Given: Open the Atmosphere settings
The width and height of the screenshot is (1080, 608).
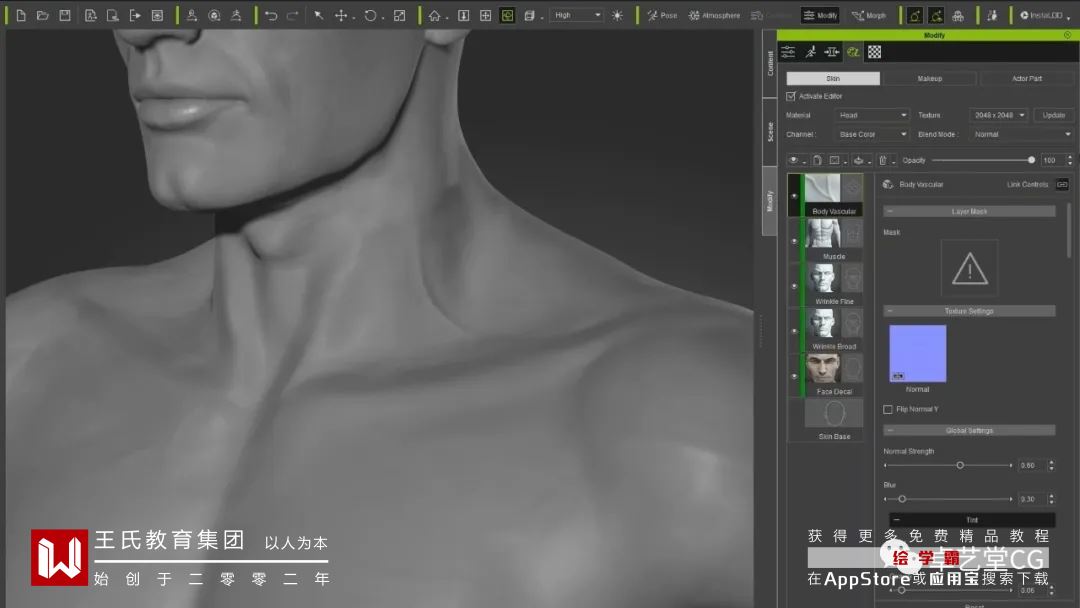Looking at the screenshot, I should [x=714, y=15].
